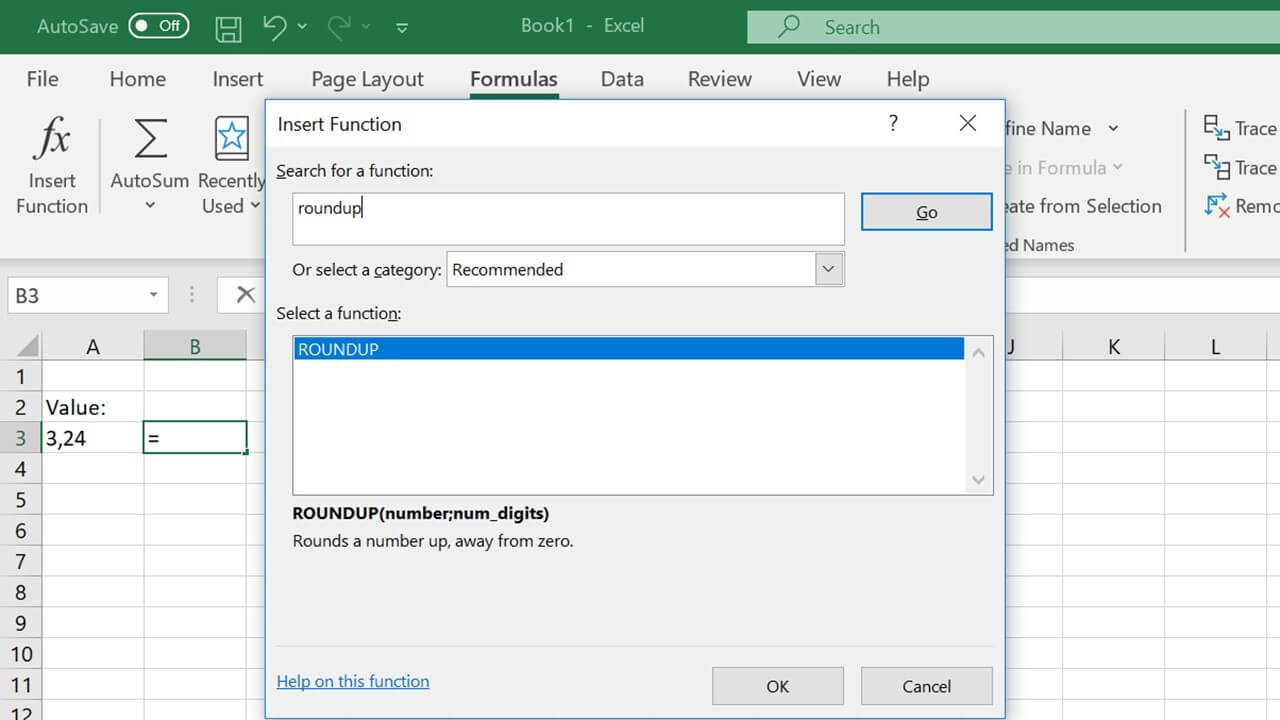Select the AutoSum sigma icon
1280x720 pixels.
[148, 140]
